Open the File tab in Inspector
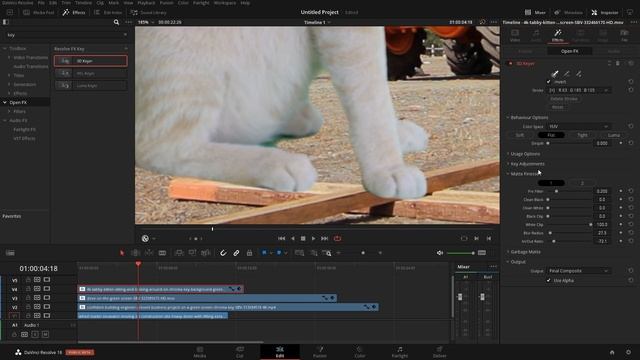Image resolution: width=640 pixels, height=360 pixels. [624, 35]
